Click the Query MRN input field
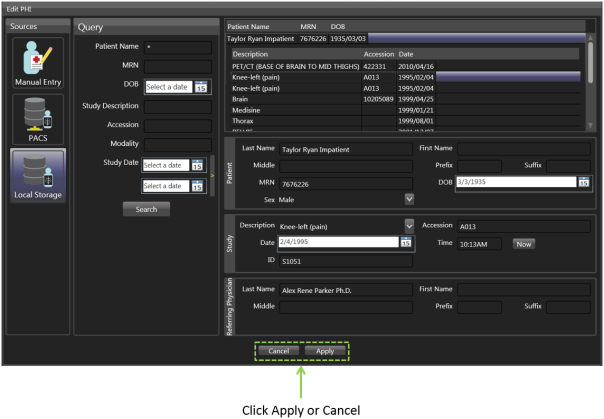Image resolution: width=604 pixels, height=419 pixels. tap(177, 66)
